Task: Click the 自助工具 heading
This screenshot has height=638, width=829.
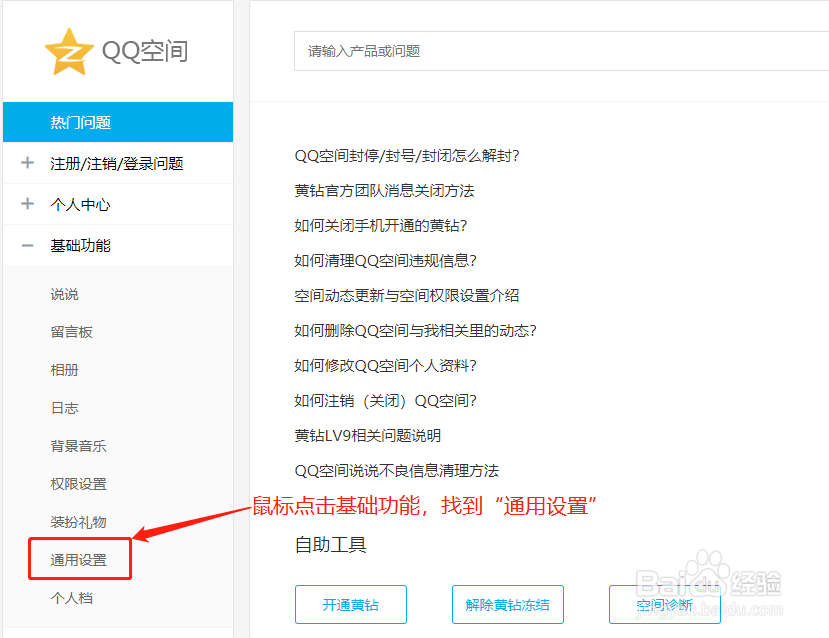Action: tap(330, 544)
